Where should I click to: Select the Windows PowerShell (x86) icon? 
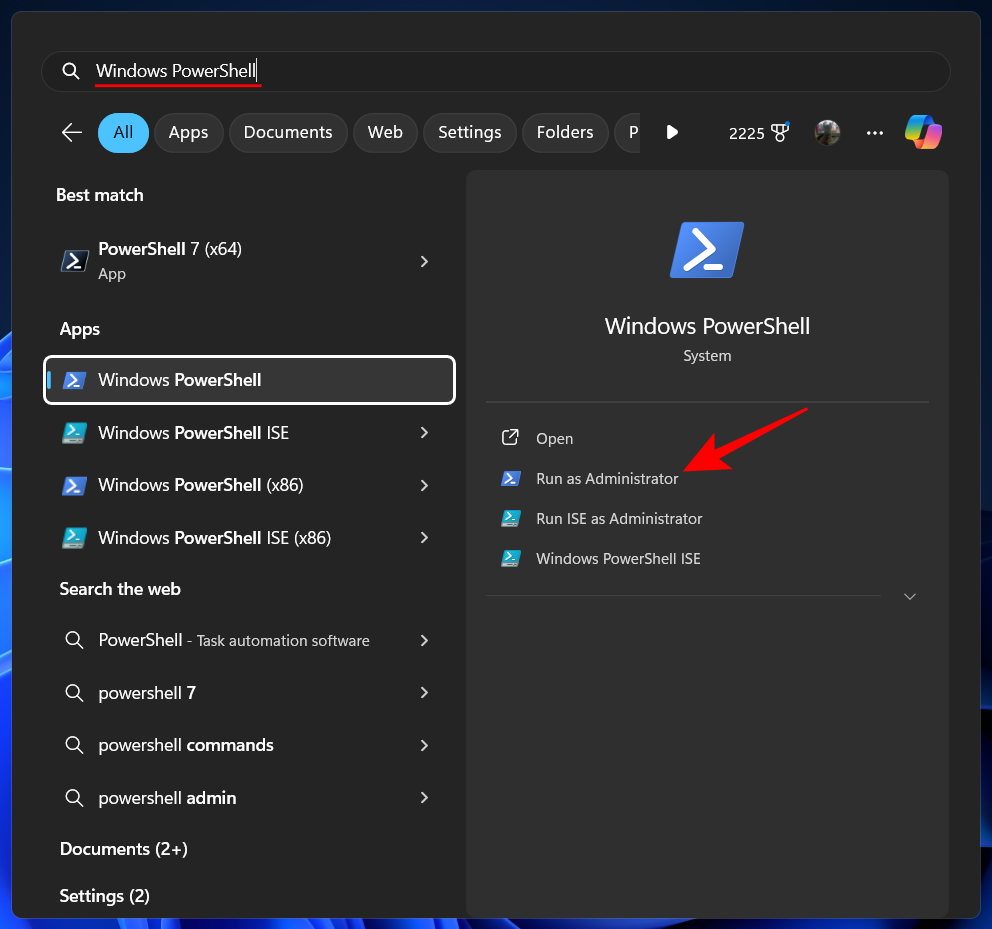(74, 485)
